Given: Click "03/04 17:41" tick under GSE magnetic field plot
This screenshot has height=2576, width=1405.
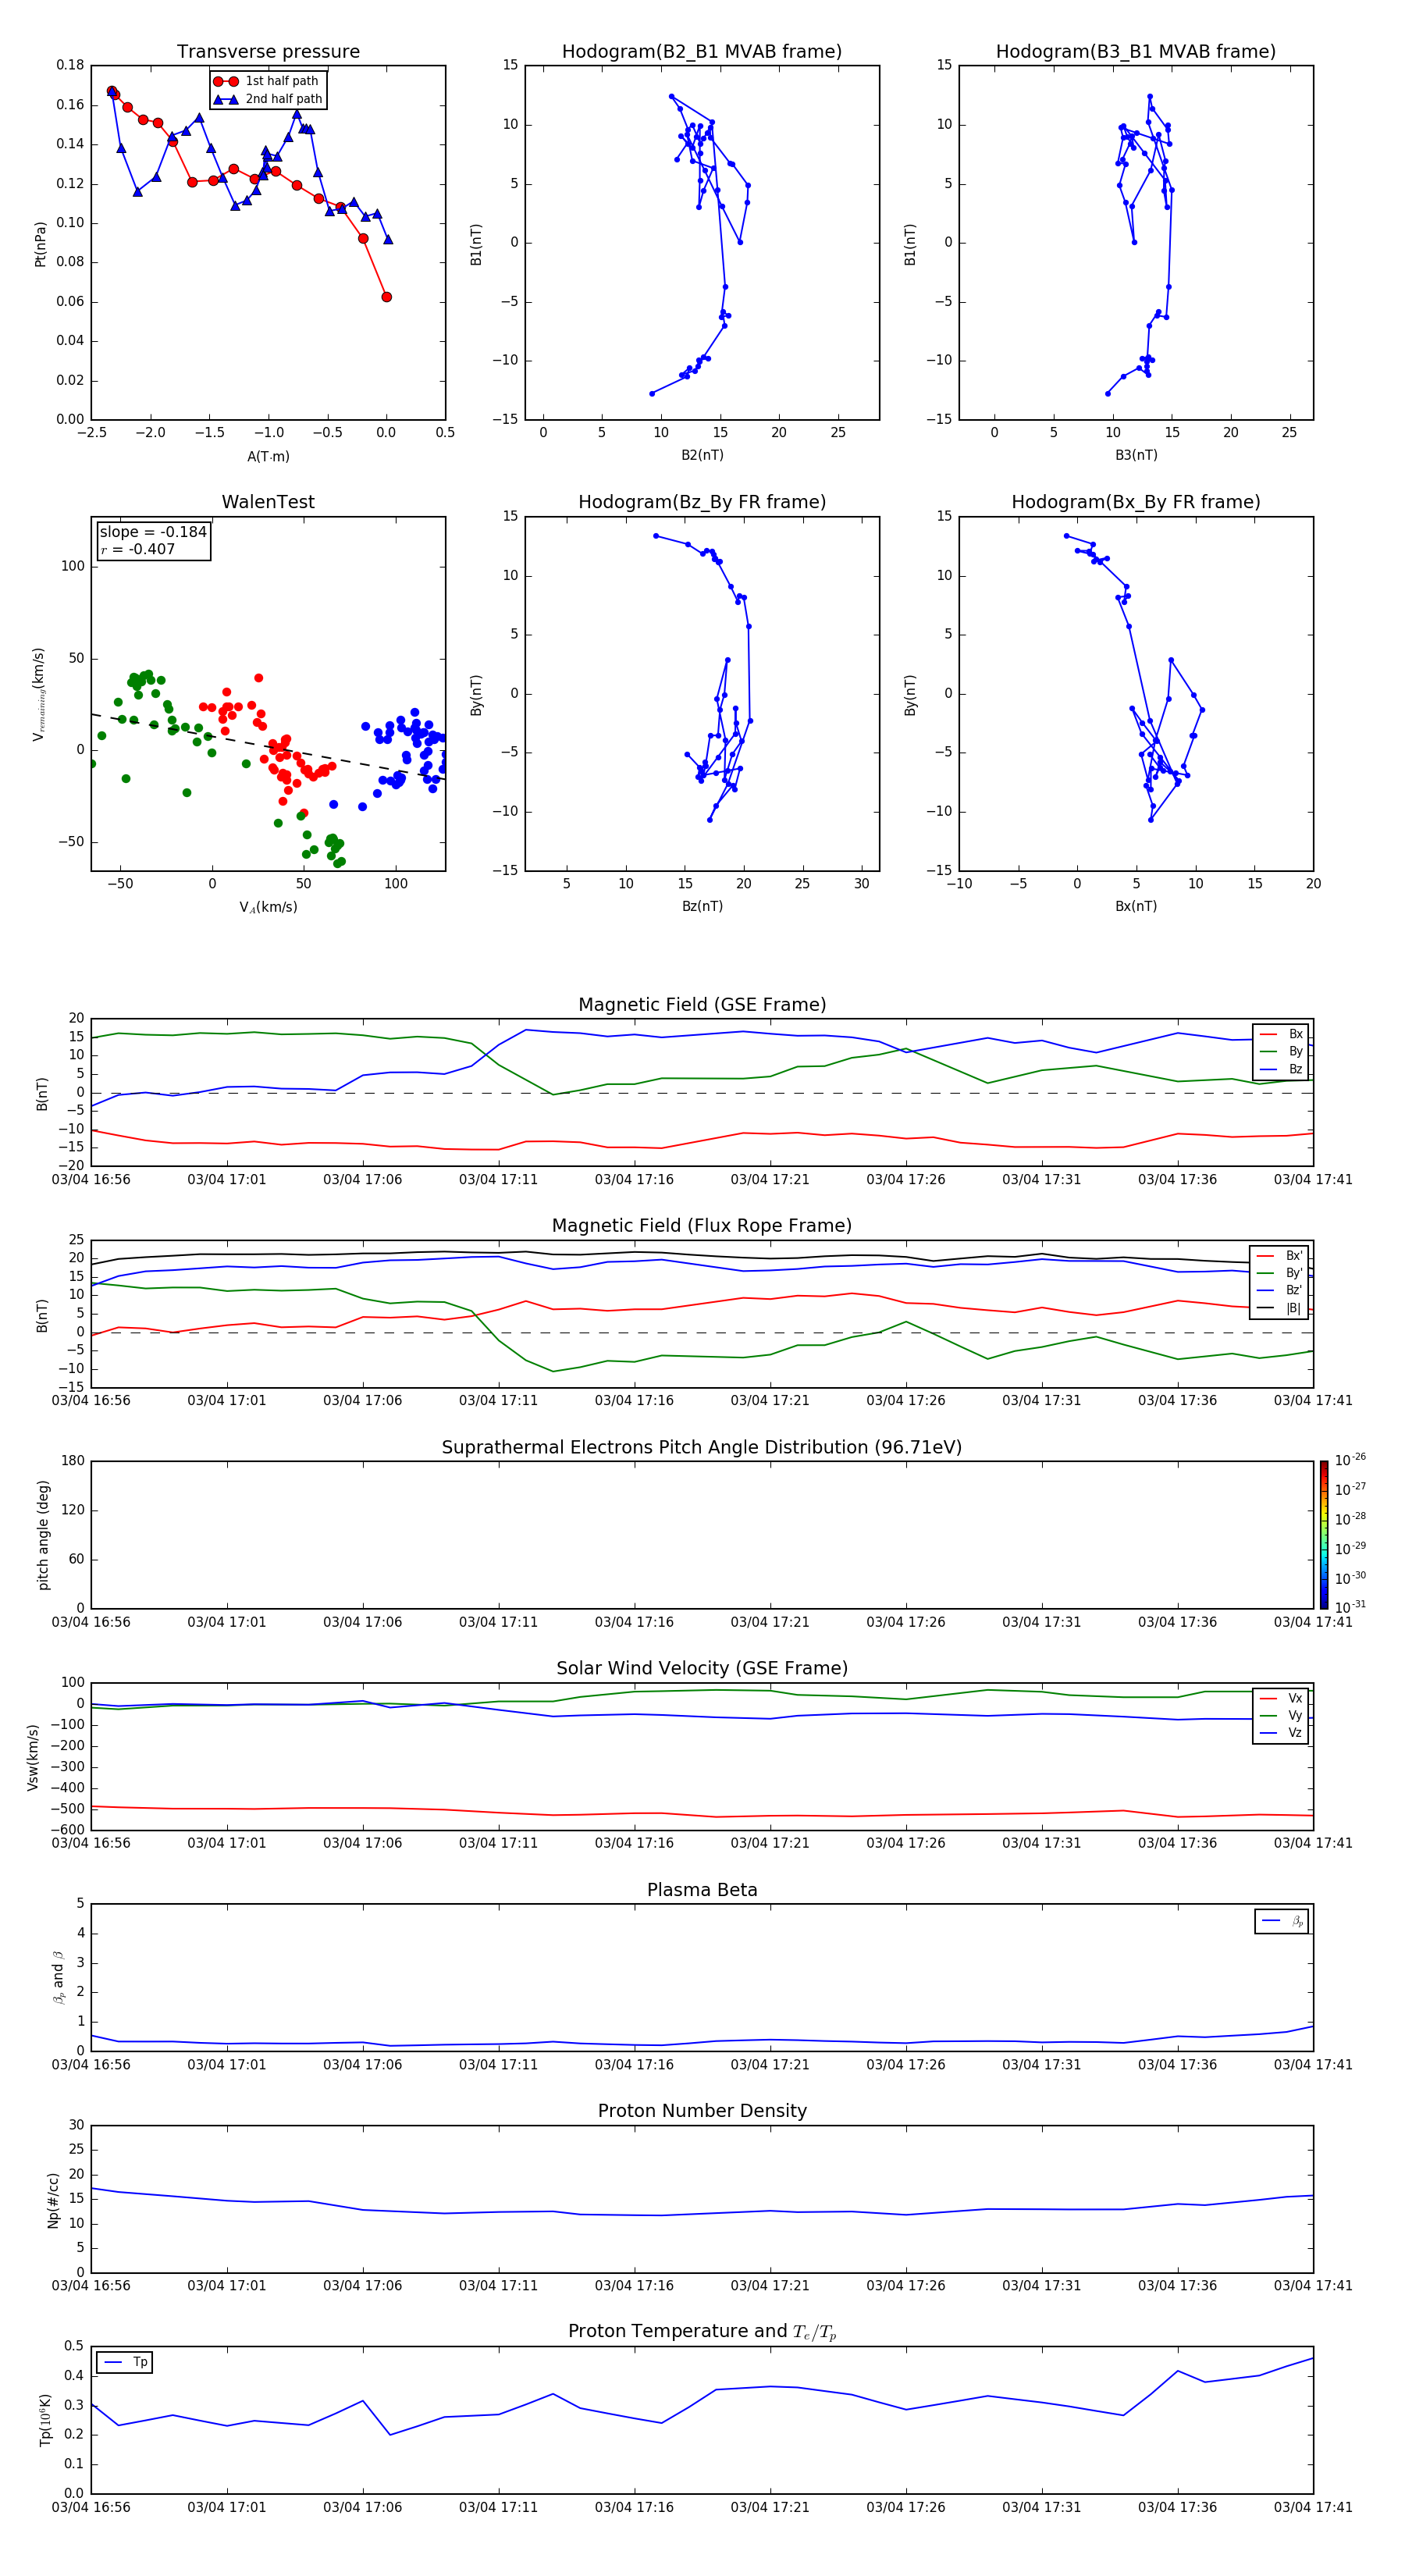Looking at the screenshot, I should click(1313, 1180).
